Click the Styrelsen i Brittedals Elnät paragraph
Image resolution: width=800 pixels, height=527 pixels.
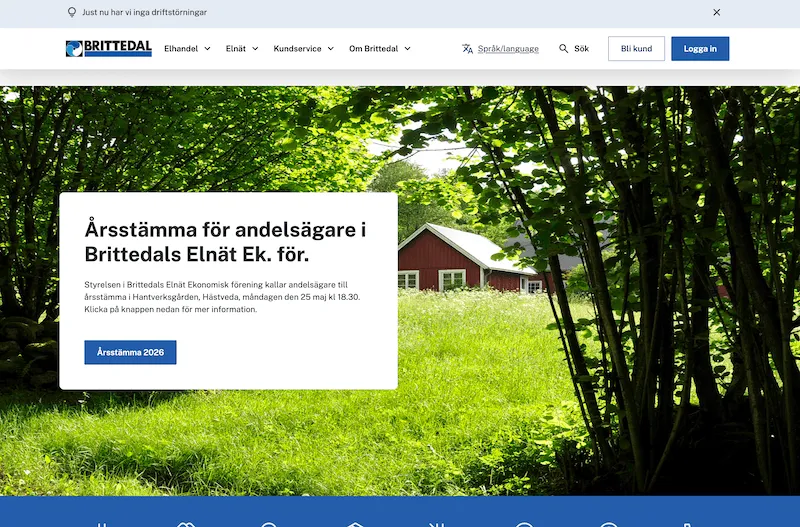tap(222, 297)
